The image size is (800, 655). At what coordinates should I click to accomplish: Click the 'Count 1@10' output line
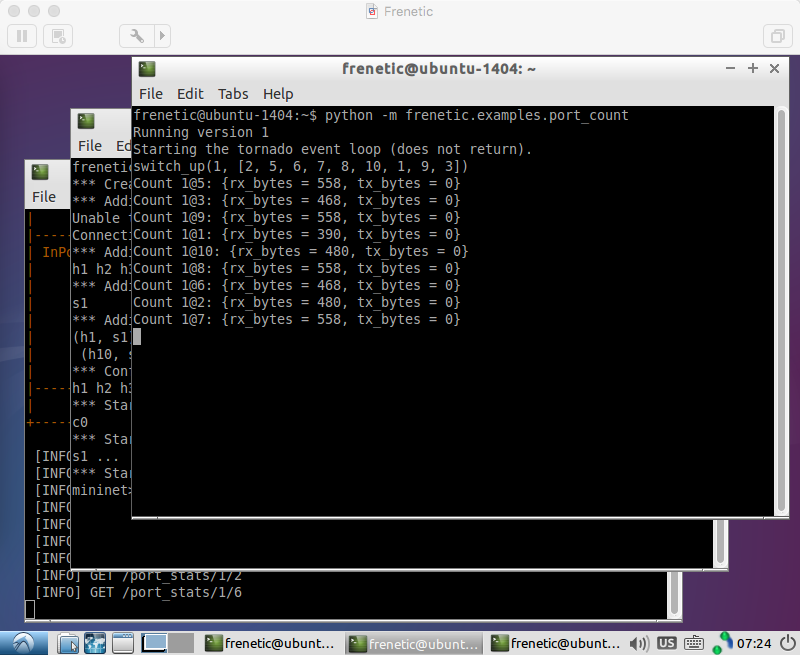point(301,251)
